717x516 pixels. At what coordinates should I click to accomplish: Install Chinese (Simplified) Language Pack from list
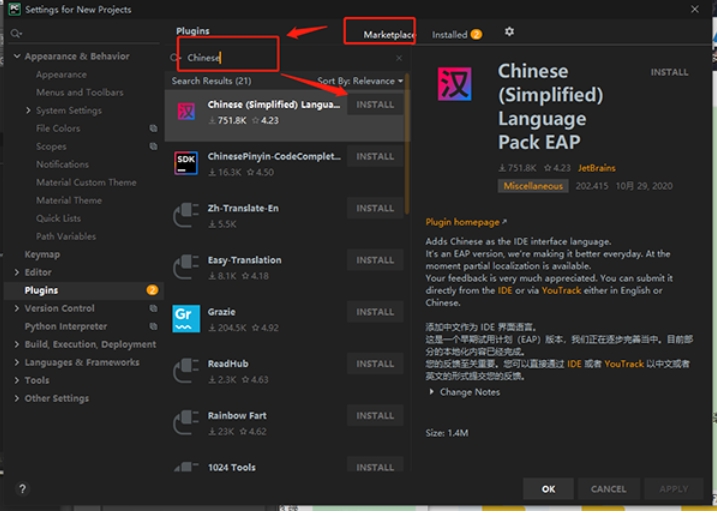tap(375, 105)
